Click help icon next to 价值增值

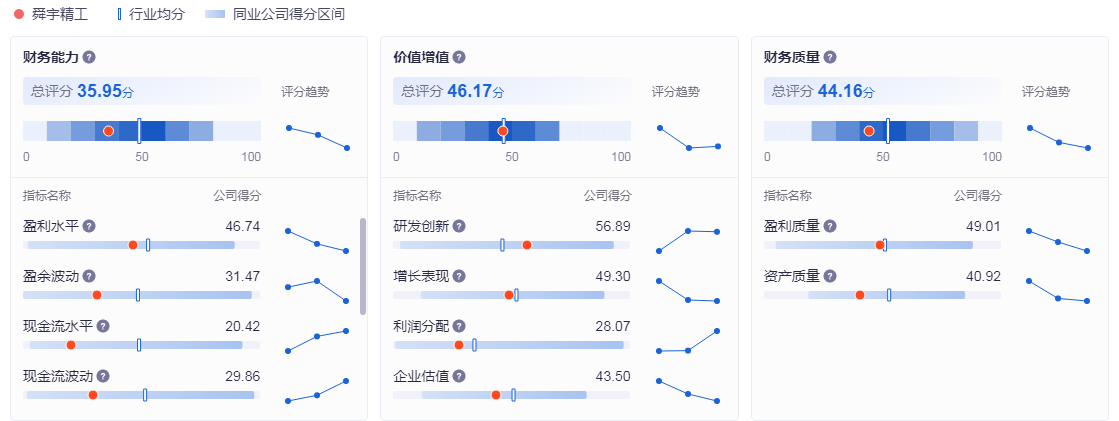pyautogui.click(x=459, y=58)
